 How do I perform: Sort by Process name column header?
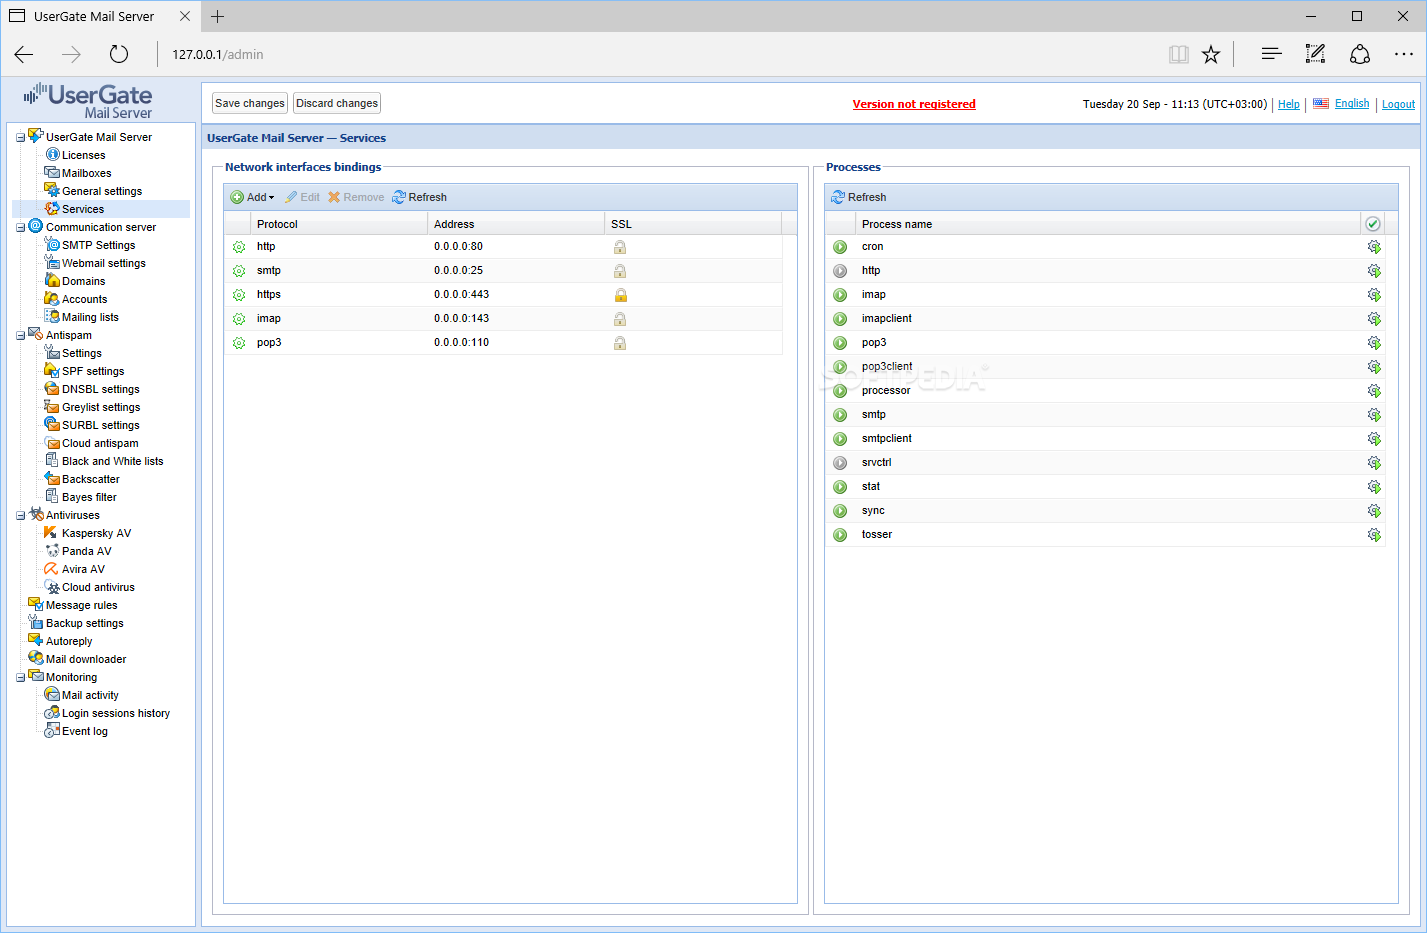[1108, 224]
